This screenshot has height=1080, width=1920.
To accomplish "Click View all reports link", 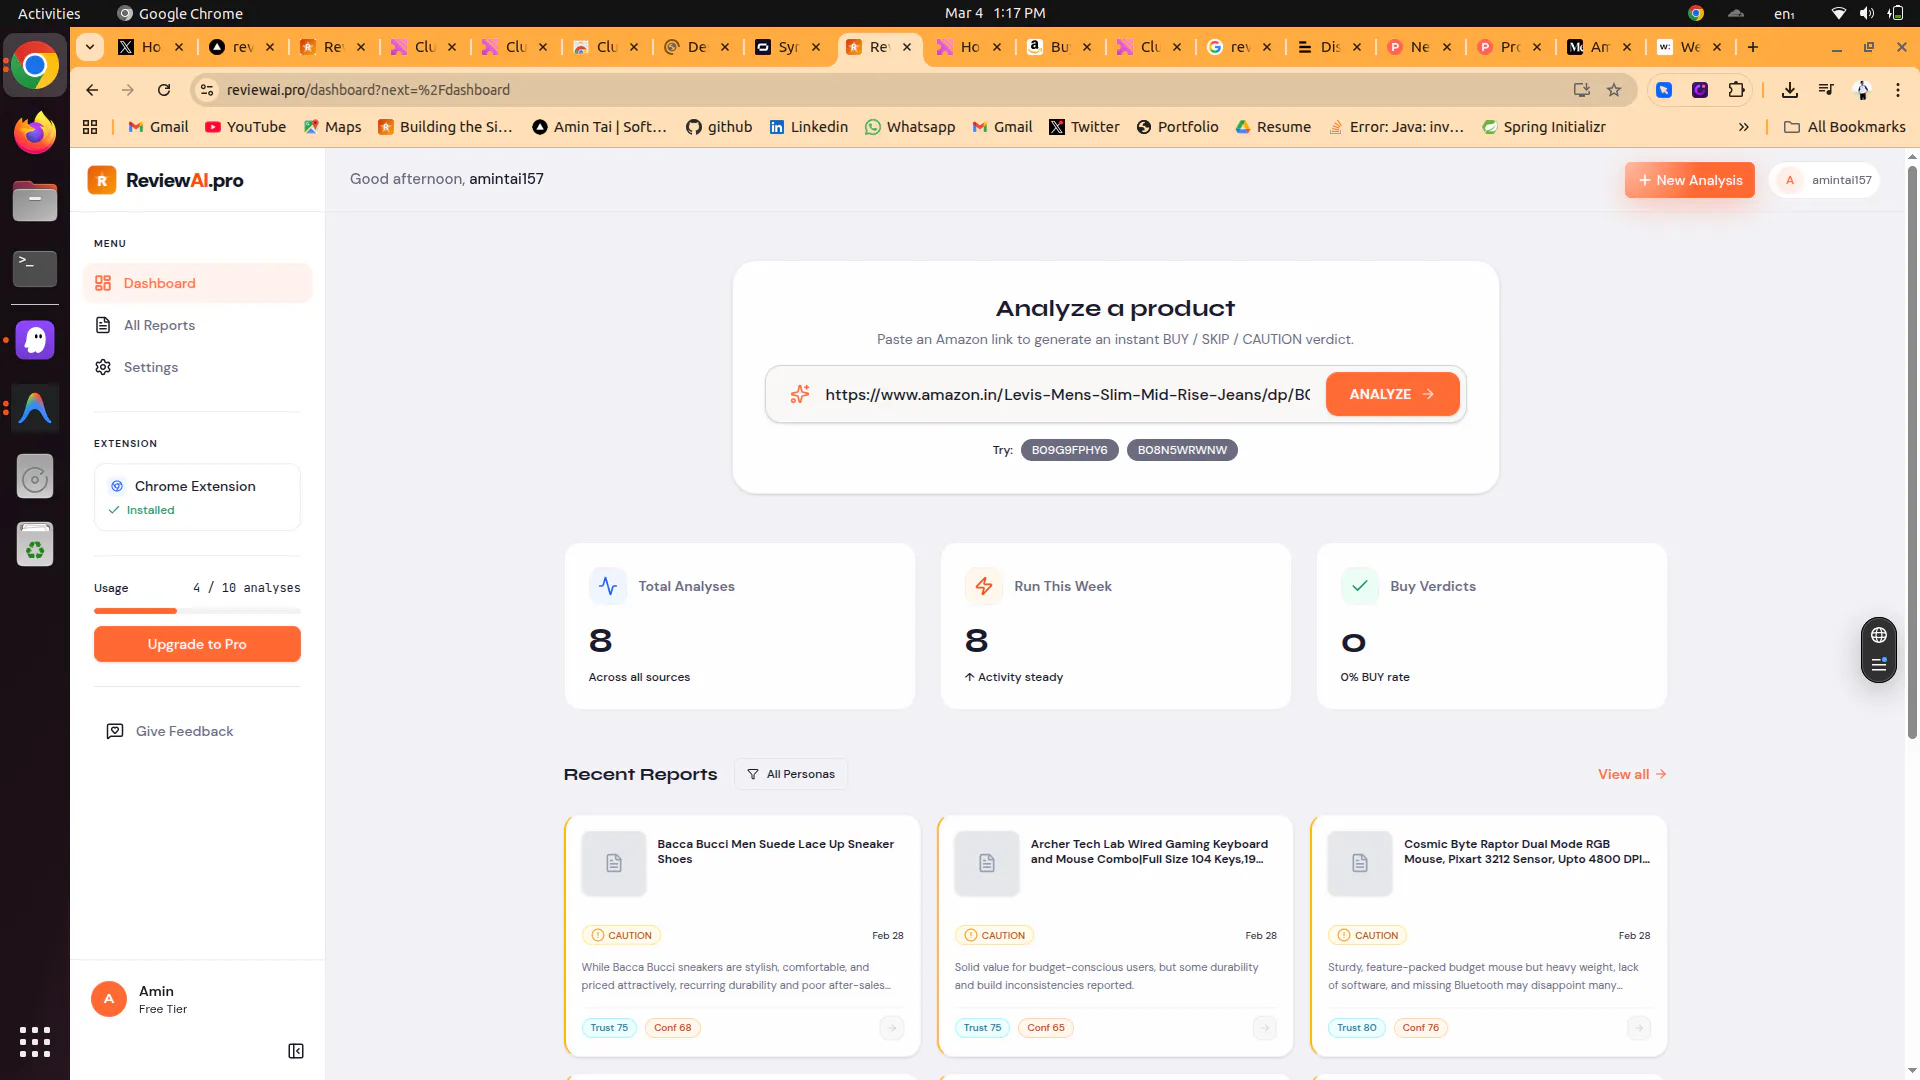I will (1632, 774).
